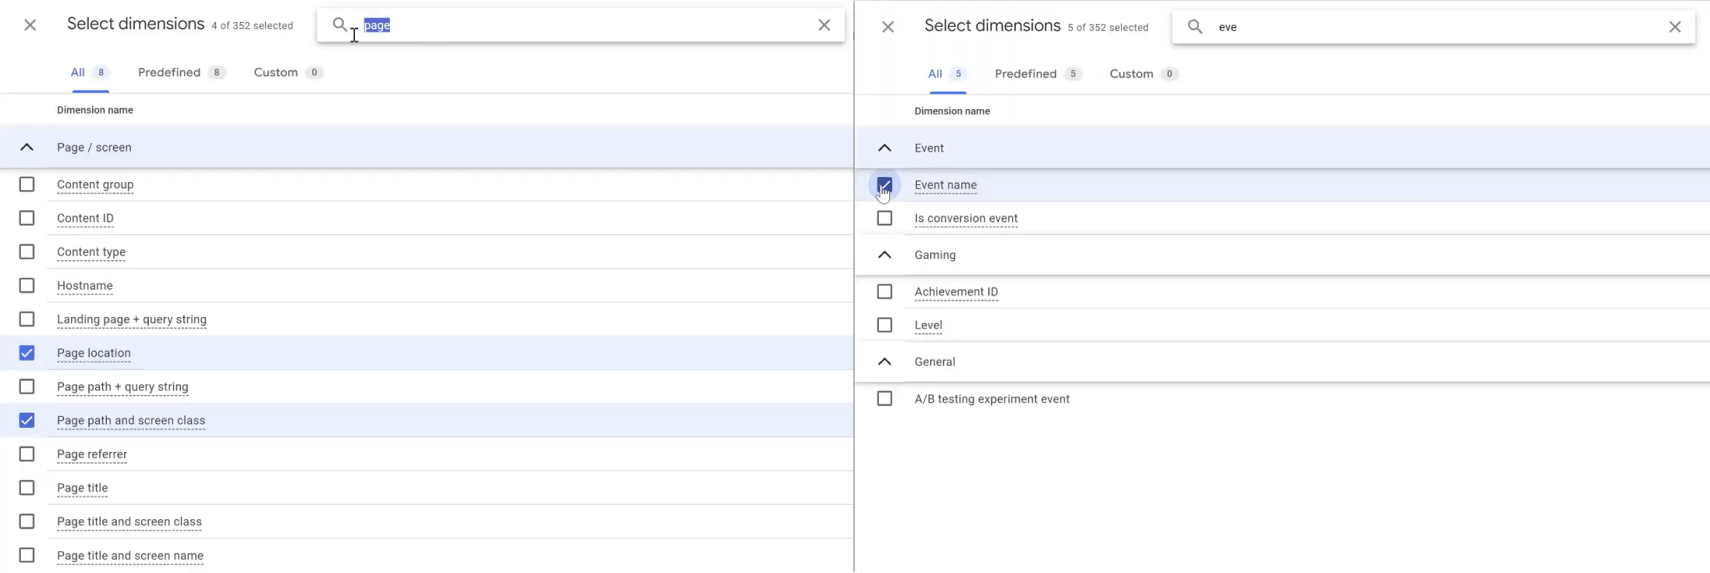Check the Page title checkbox
The height and width of the screenshot is (573, 1710).
pos(27,488)
